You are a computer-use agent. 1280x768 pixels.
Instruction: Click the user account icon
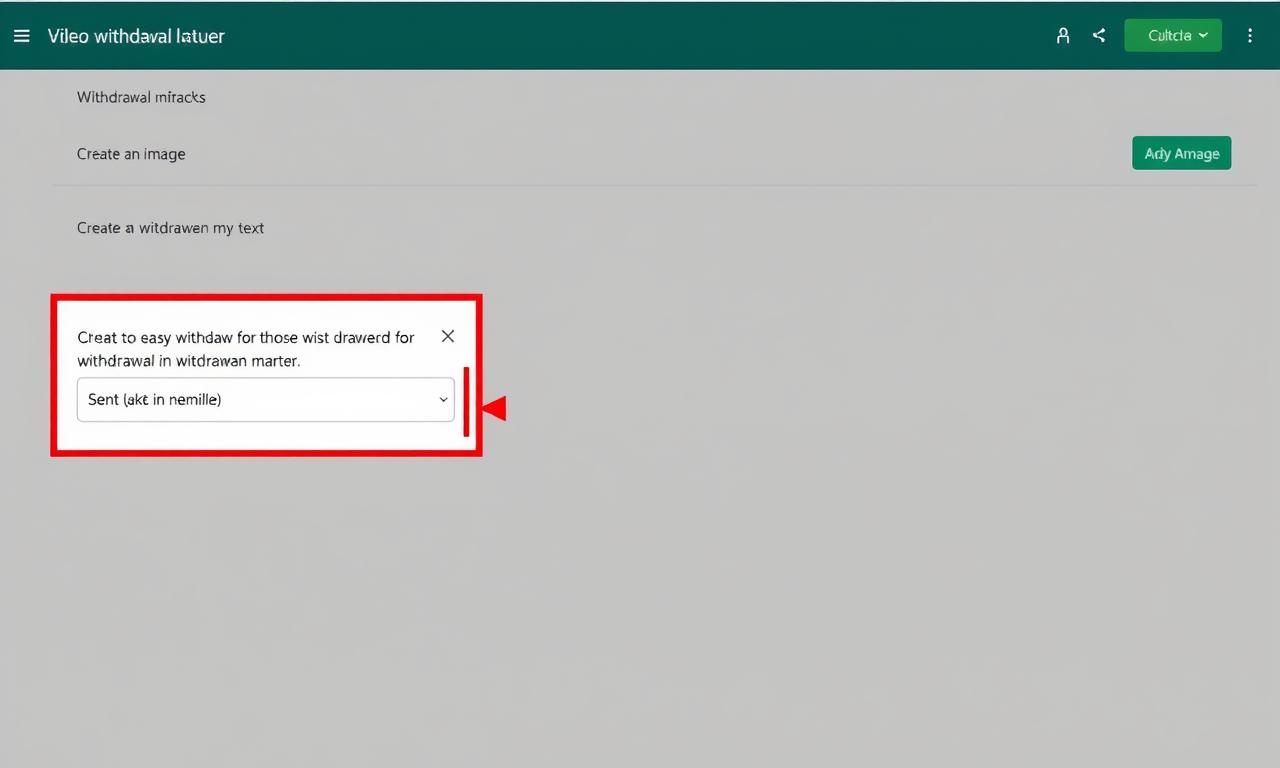tap(1063, 36)
